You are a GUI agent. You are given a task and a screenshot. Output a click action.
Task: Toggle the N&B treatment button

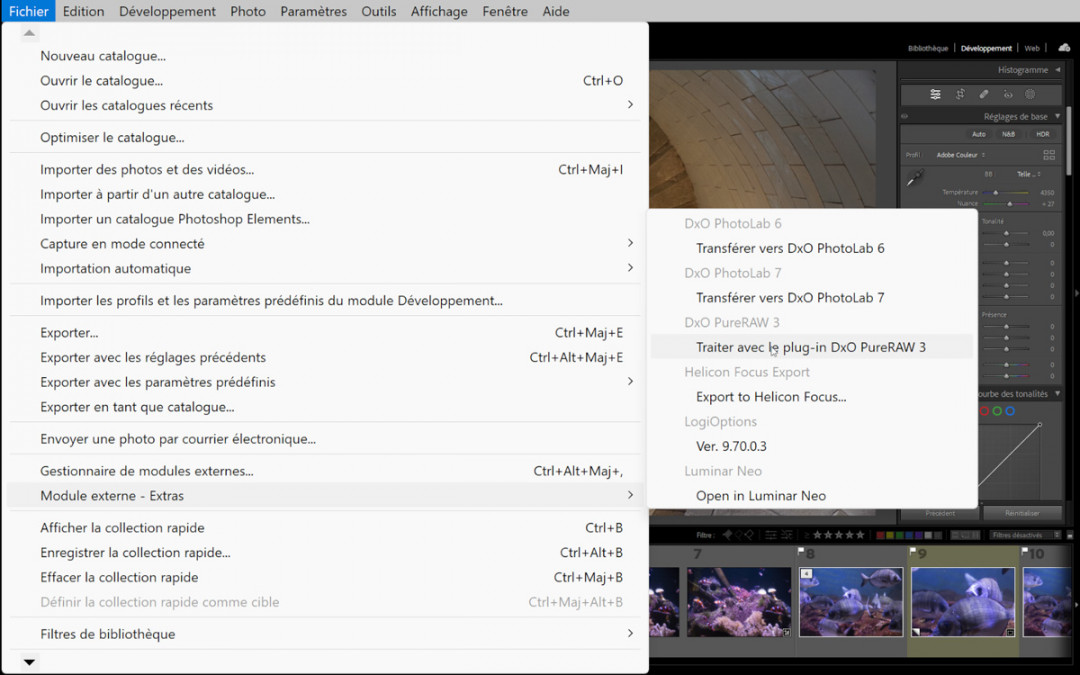point(1008,134)
